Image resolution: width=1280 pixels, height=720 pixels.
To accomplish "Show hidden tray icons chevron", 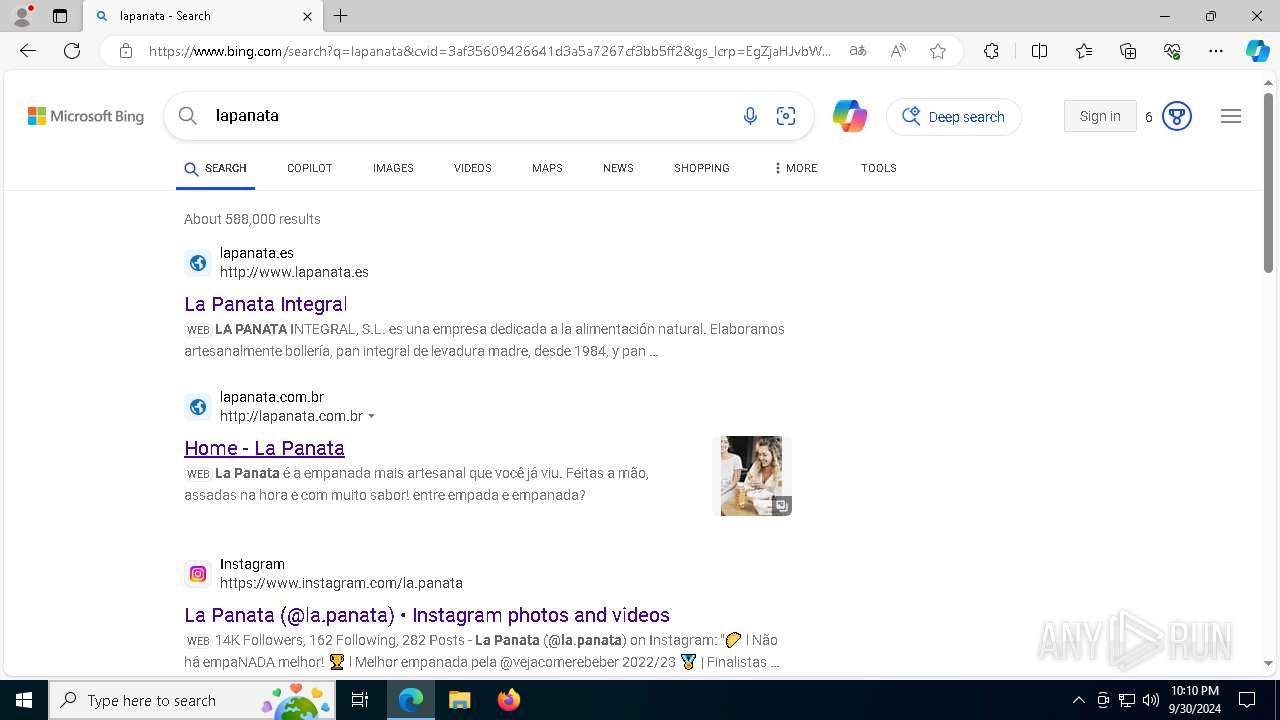I will 1079,700.
